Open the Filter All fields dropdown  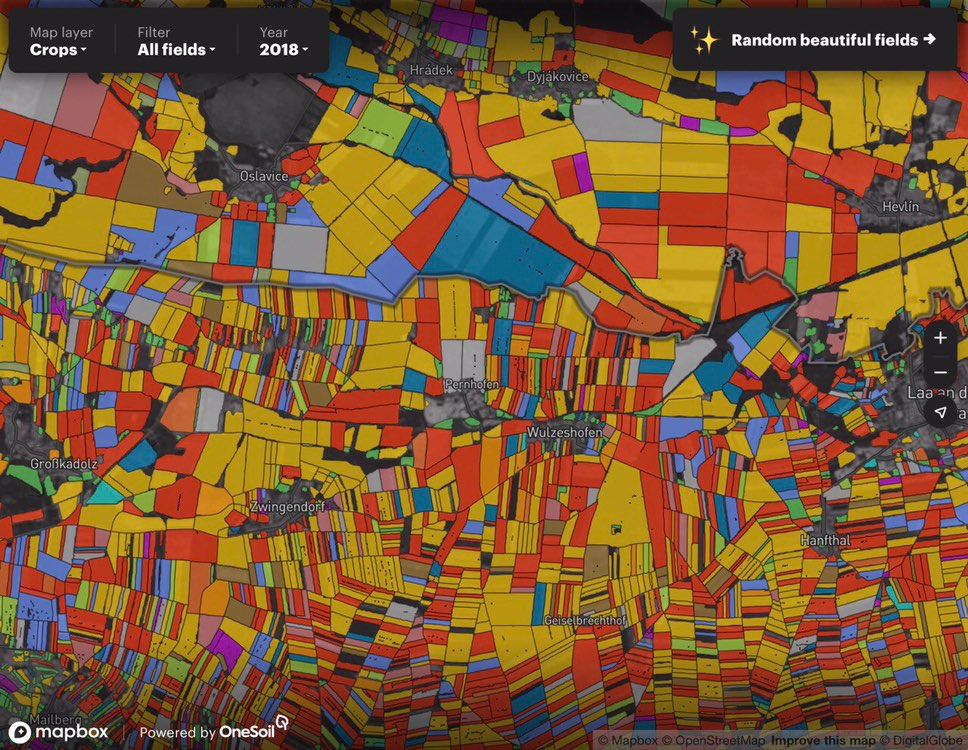[x=177, y=41]
